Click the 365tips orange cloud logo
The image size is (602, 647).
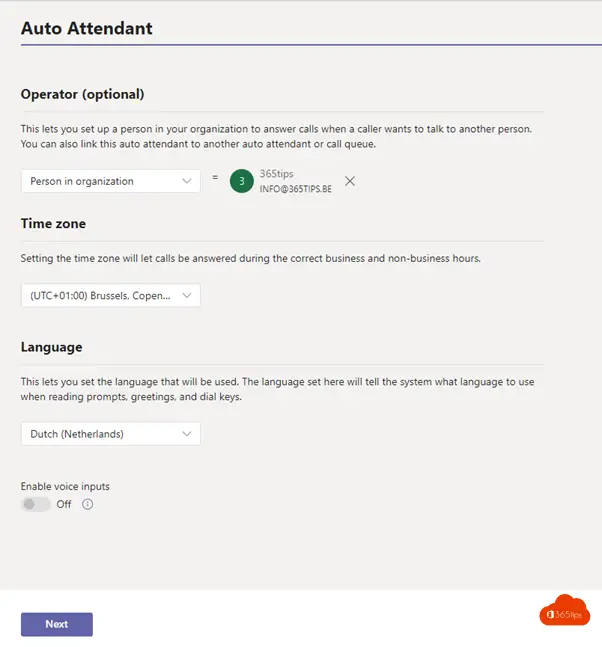click(564, 610)
